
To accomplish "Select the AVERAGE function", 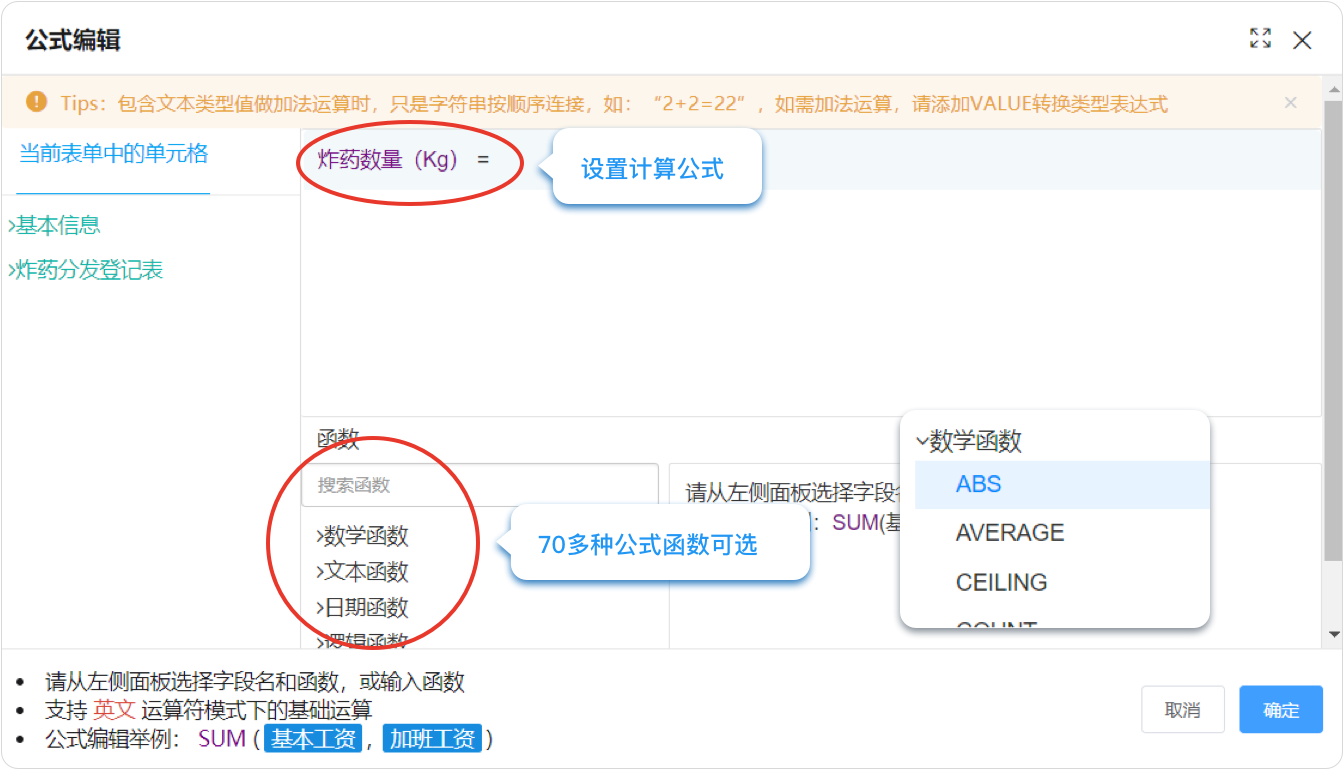I will point(1009,533).
